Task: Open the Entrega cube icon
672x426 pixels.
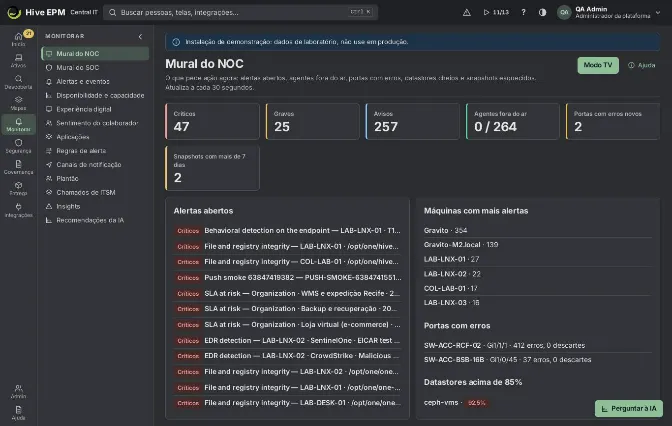Action: (18, 188)
